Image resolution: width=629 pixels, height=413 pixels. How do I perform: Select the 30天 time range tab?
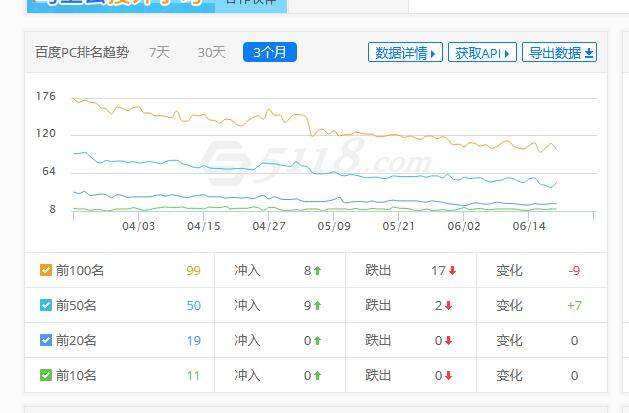211,53
